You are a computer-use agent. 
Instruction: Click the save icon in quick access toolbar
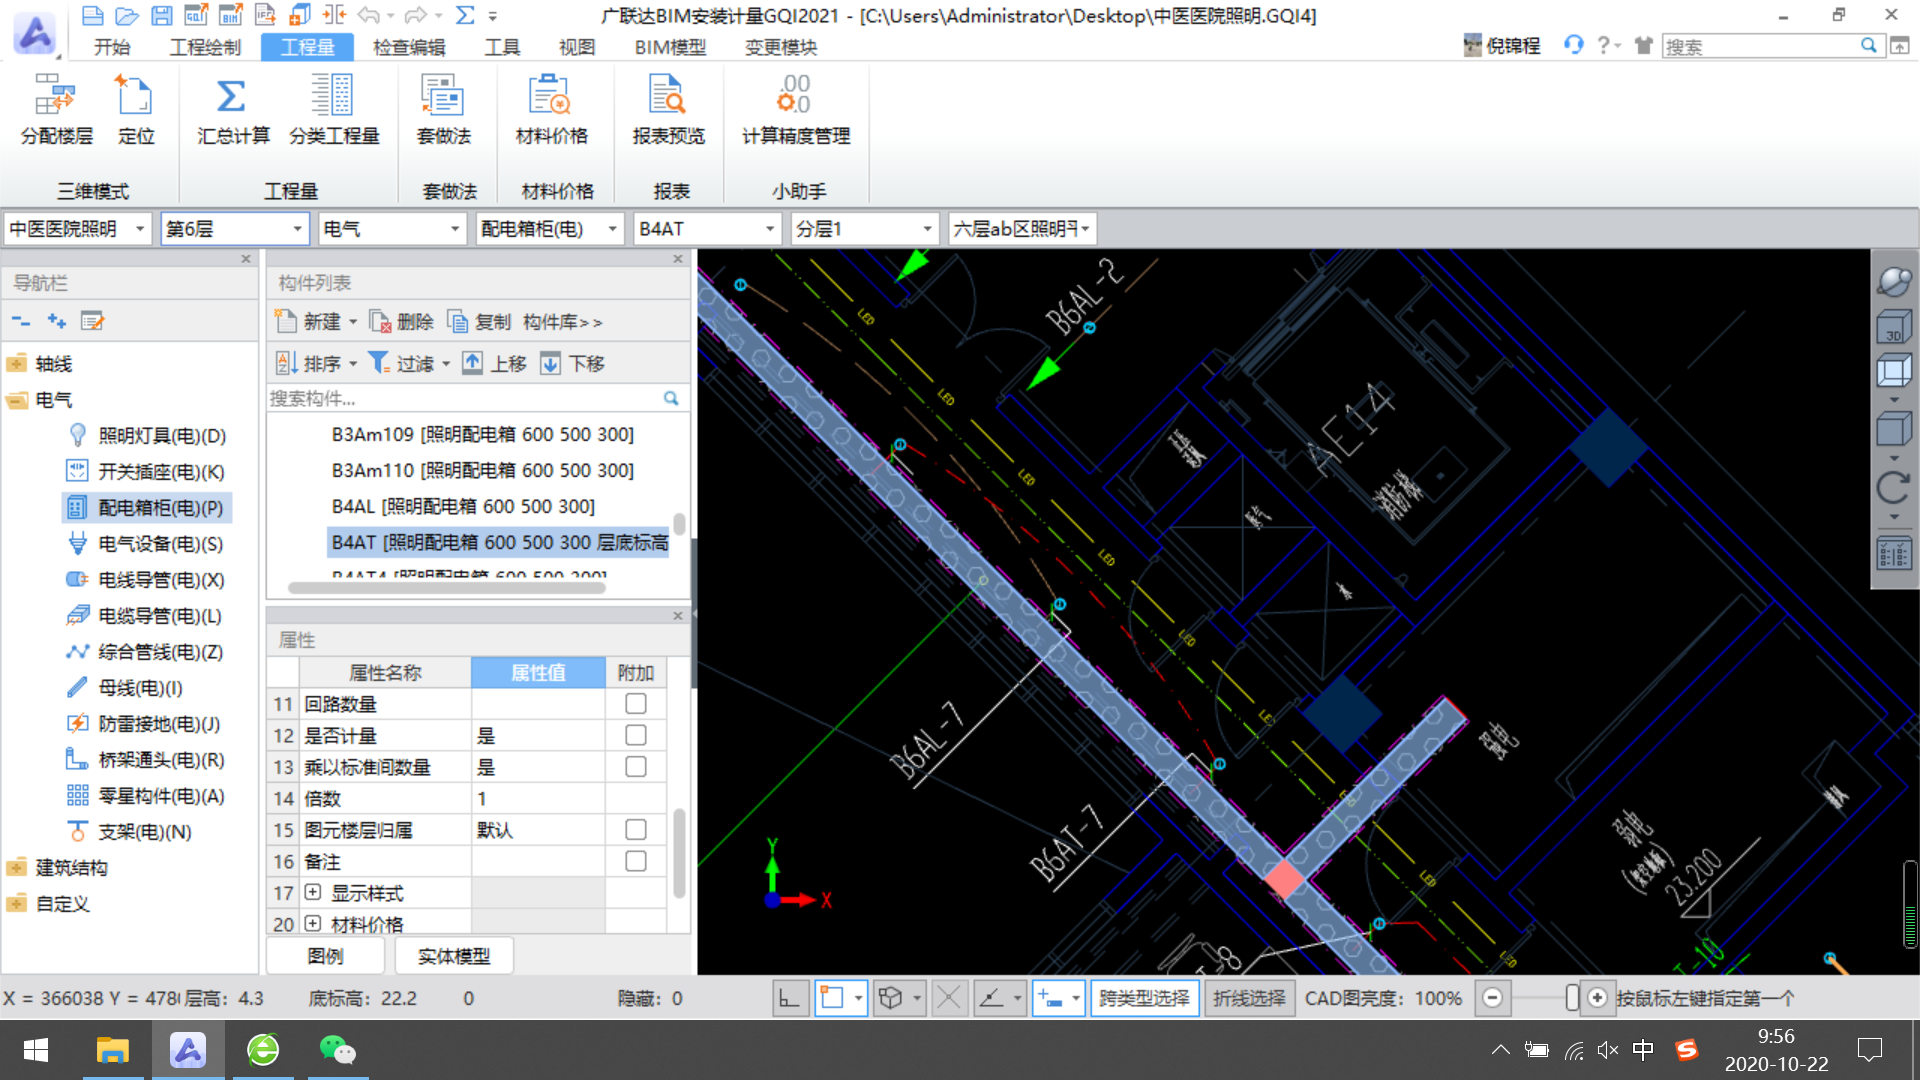pos(161,15)
